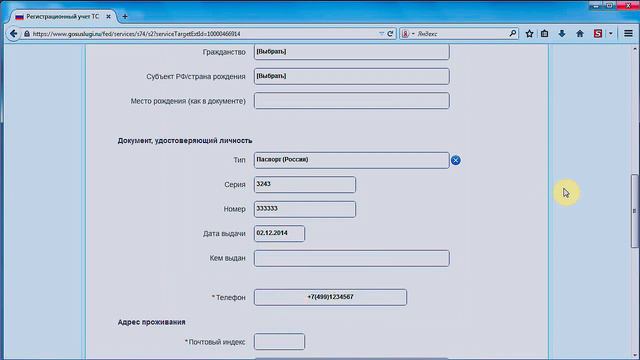Screen dimensions: 640x360
Task: Open the dropdown next to S extension
Action: [611, 34]
